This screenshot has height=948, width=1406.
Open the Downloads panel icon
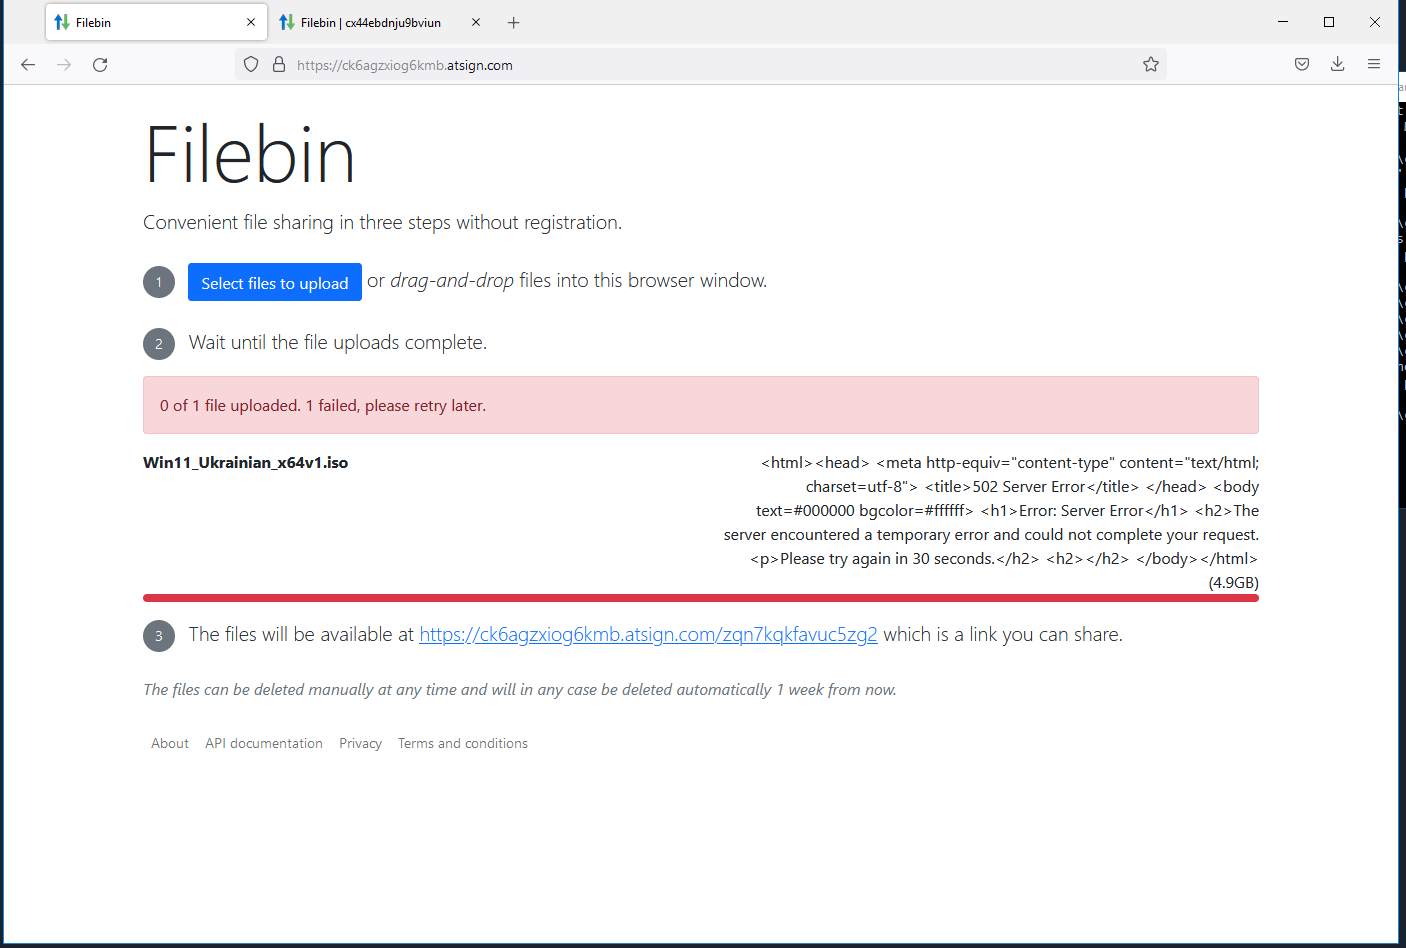pyautogui.click(x=1338, y=65)
